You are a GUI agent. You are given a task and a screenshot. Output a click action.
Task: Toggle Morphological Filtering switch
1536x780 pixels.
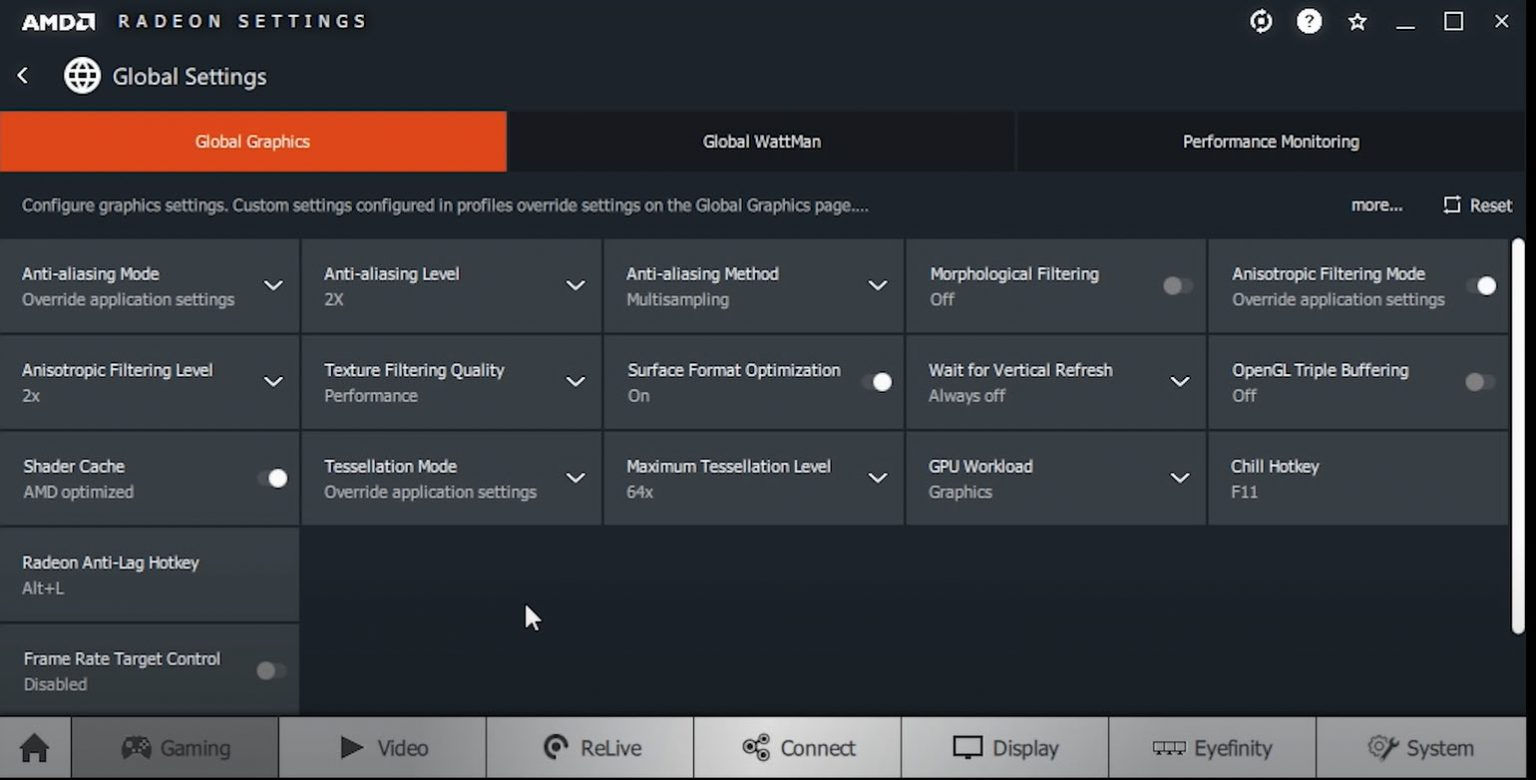tap(1177, 286)
